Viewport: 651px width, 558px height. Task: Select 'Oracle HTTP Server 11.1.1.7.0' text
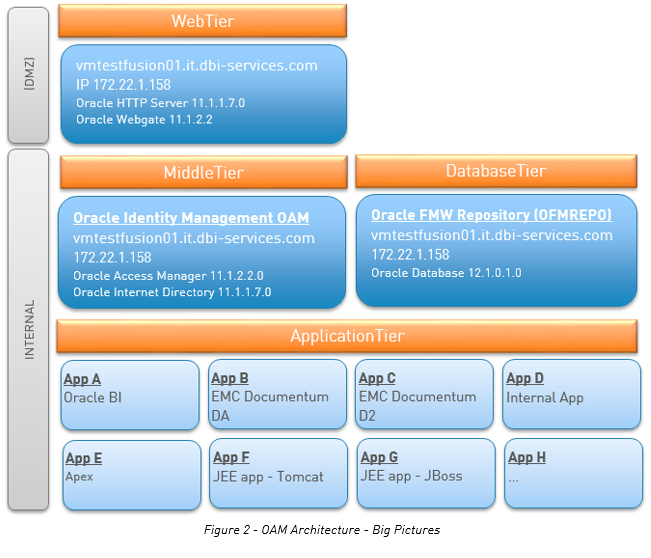160,103
